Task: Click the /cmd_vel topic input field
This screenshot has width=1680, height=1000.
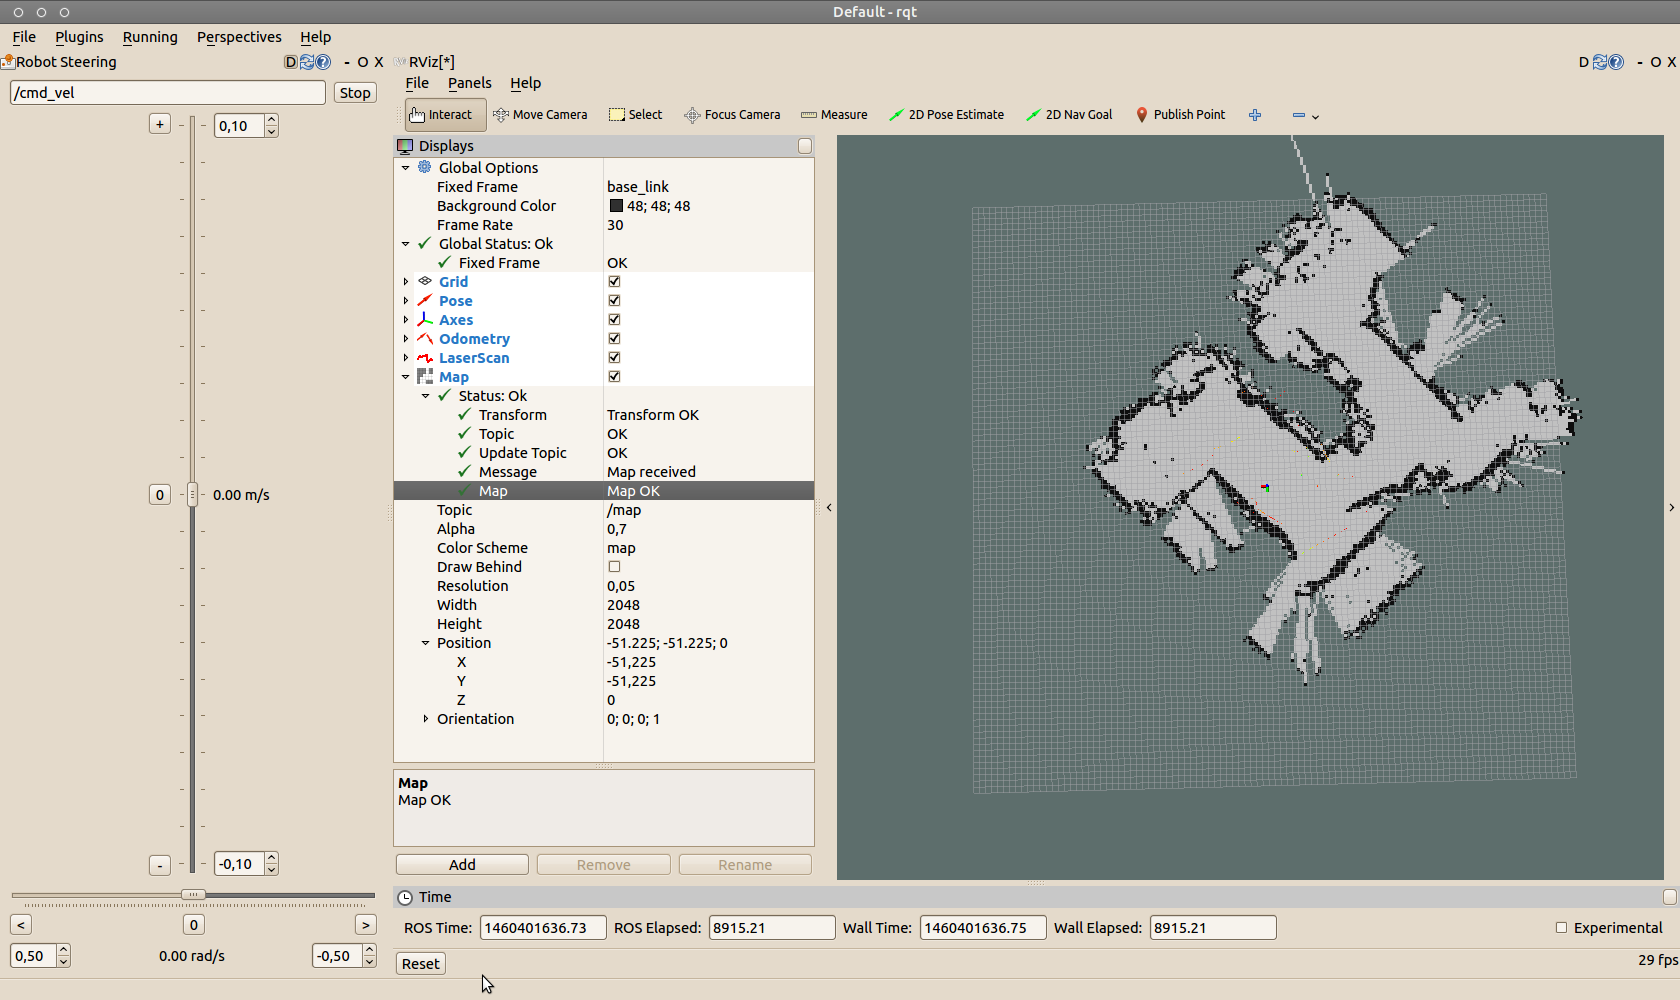Action: (x=168, y=93)
